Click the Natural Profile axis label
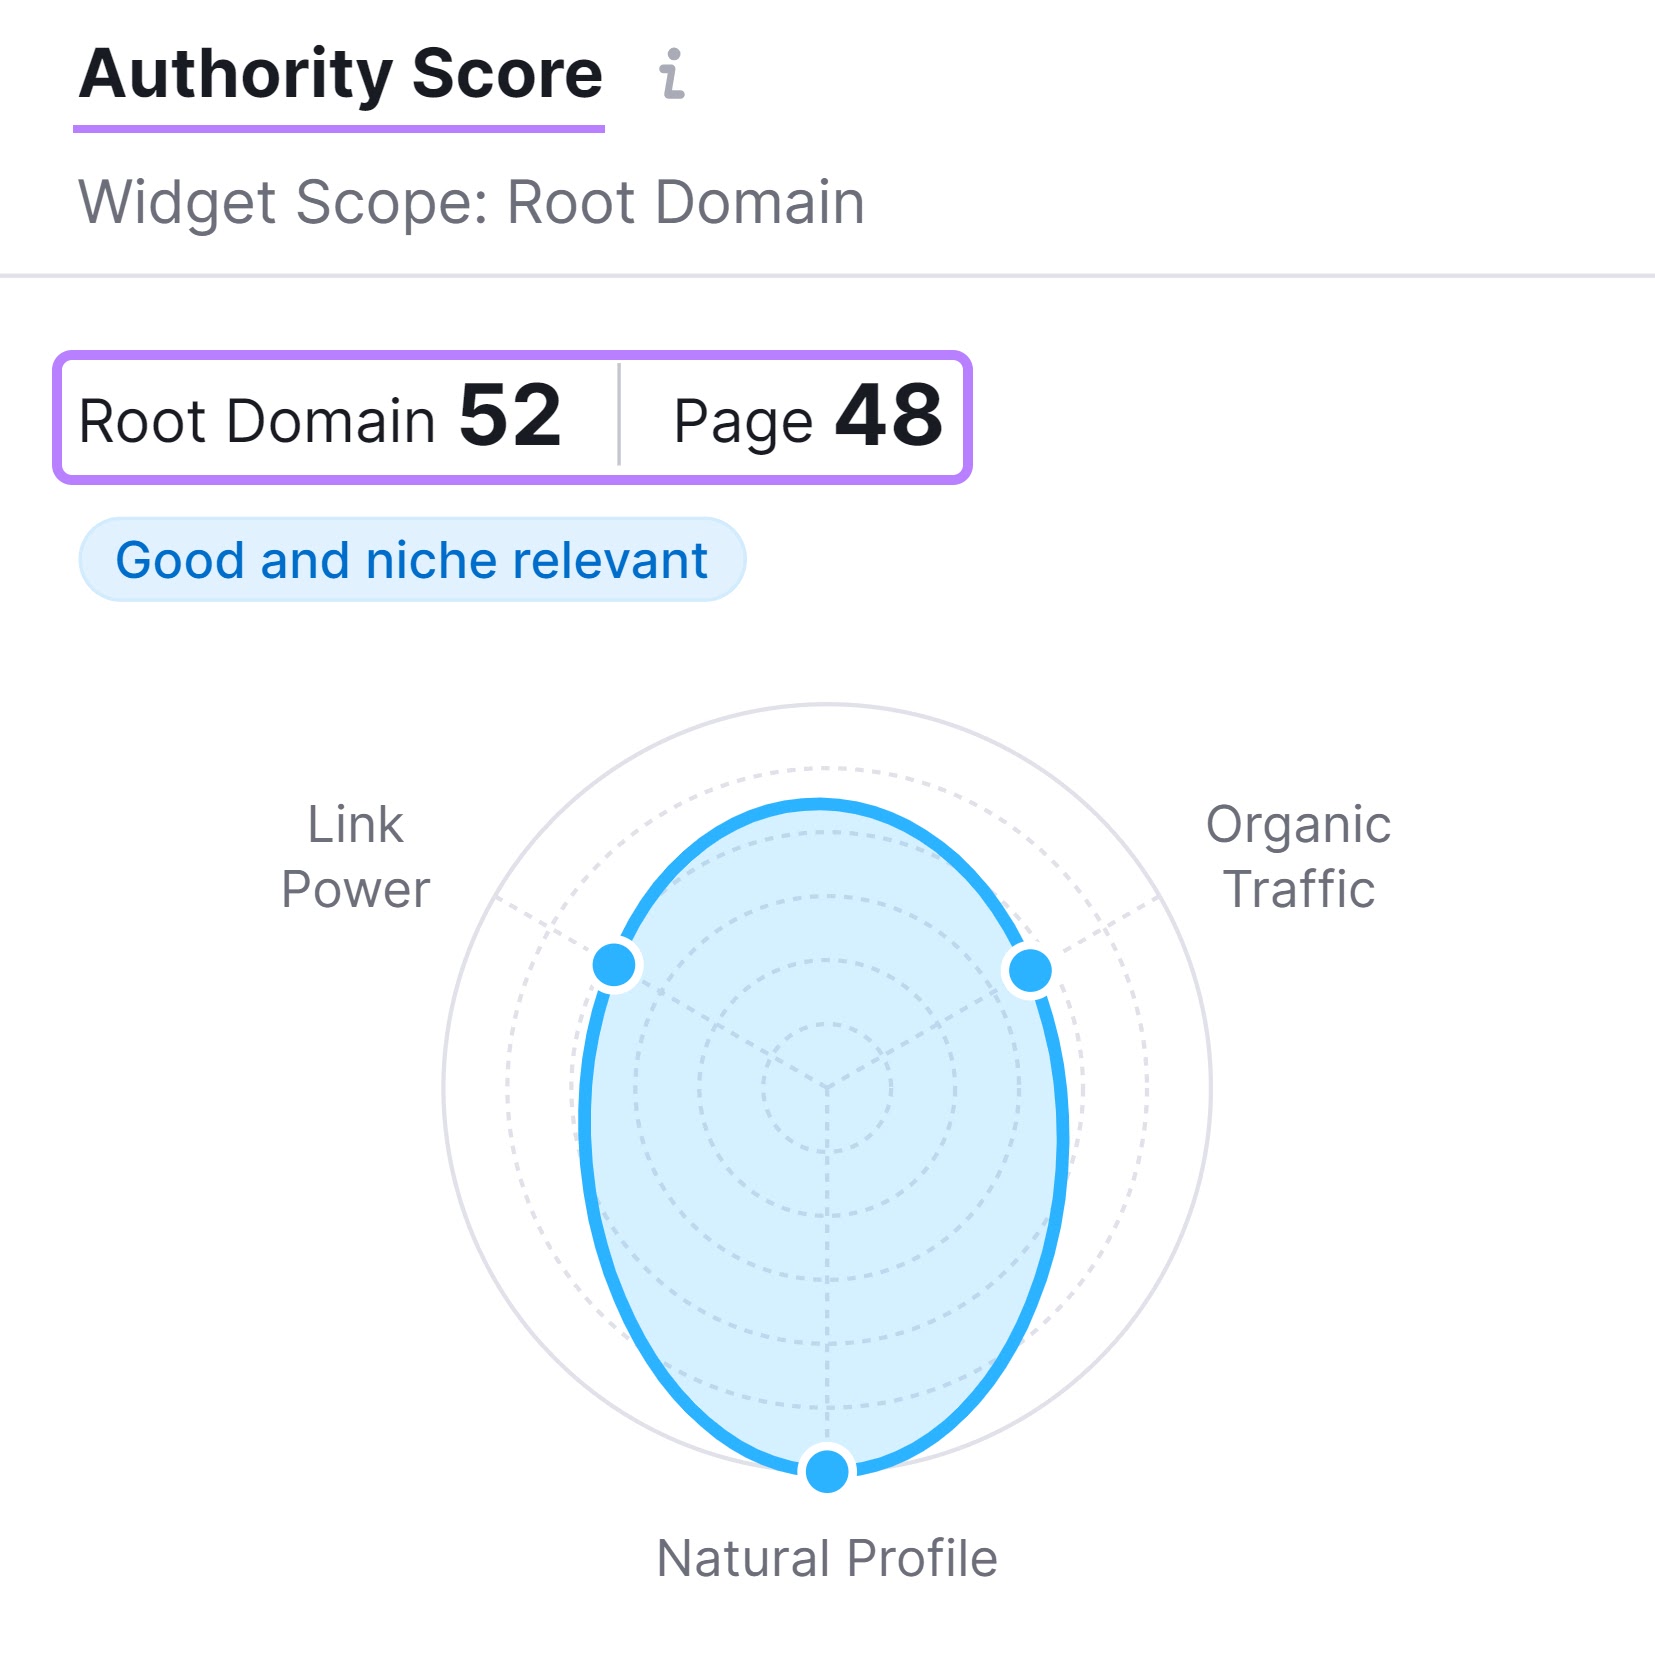This screenshot has height=1678, width=1655. 826,1556
